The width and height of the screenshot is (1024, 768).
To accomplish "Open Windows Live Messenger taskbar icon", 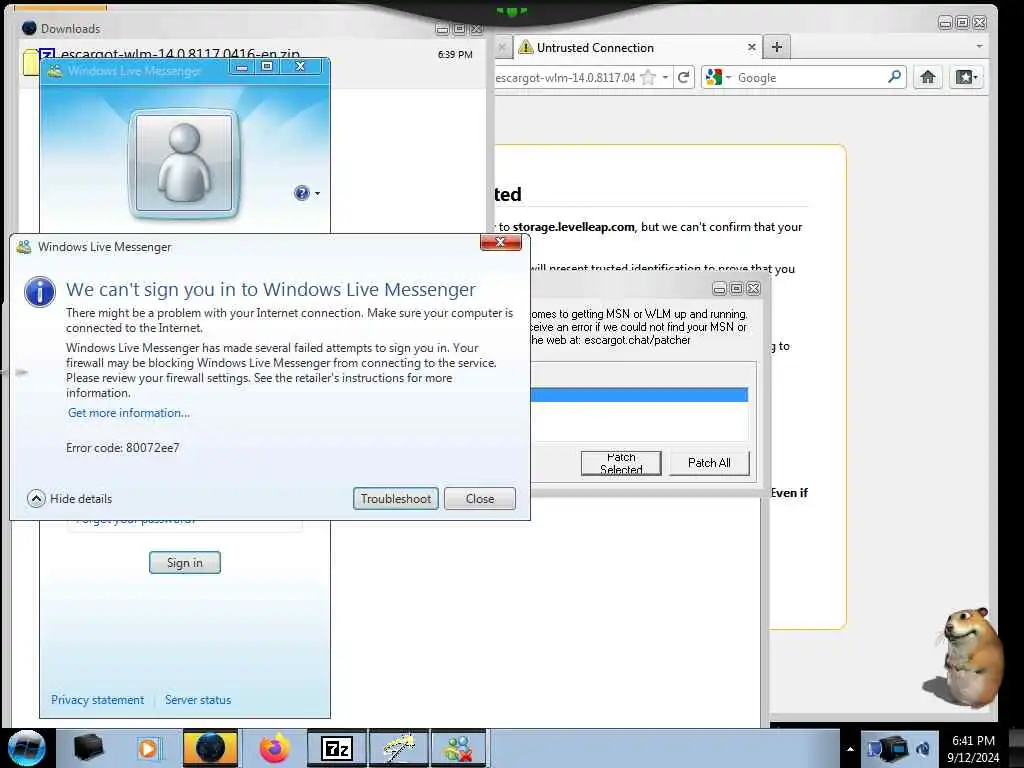I will pyautogui.click(x=459, y=748).
